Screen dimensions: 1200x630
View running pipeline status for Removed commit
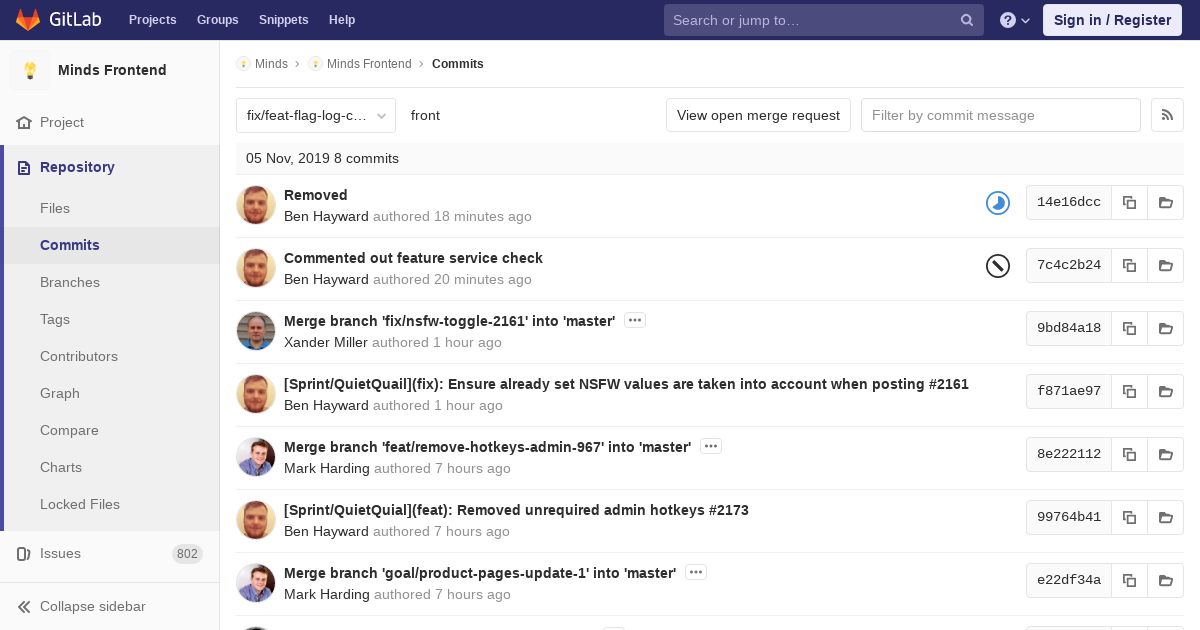point(998,203)
